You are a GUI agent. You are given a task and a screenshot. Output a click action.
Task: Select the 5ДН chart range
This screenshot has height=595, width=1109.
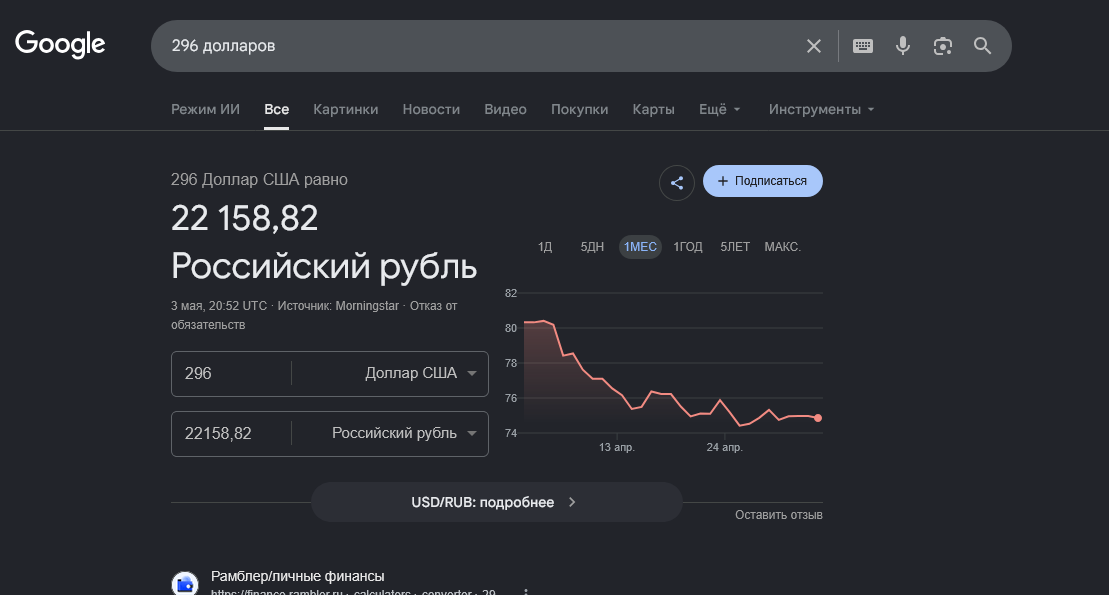coord(592,247)
